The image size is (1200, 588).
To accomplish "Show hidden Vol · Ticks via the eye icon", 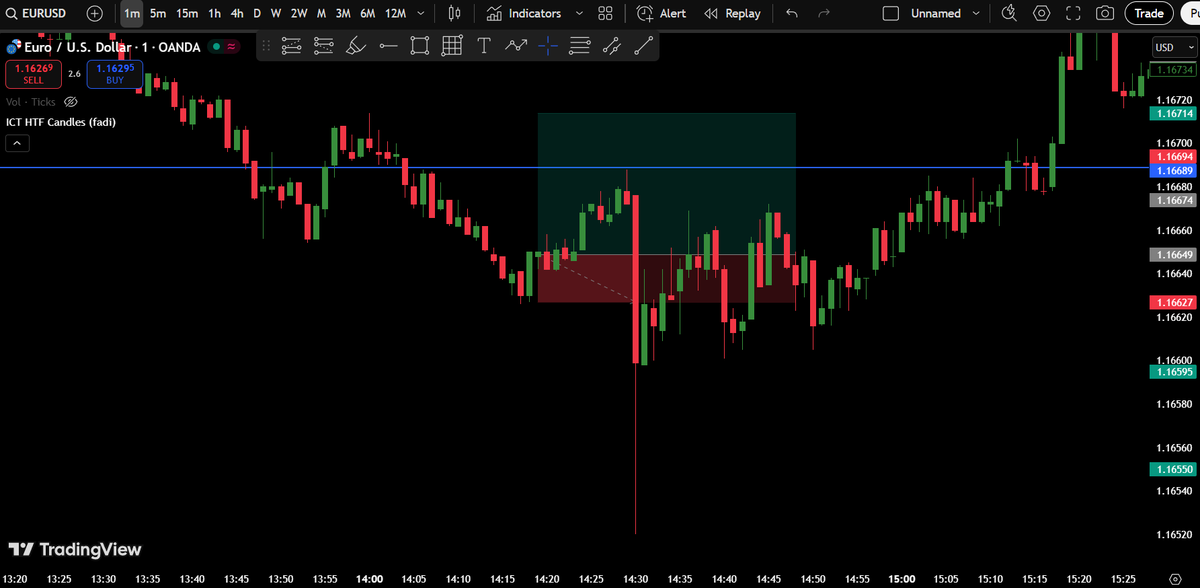I will point(70,101).
